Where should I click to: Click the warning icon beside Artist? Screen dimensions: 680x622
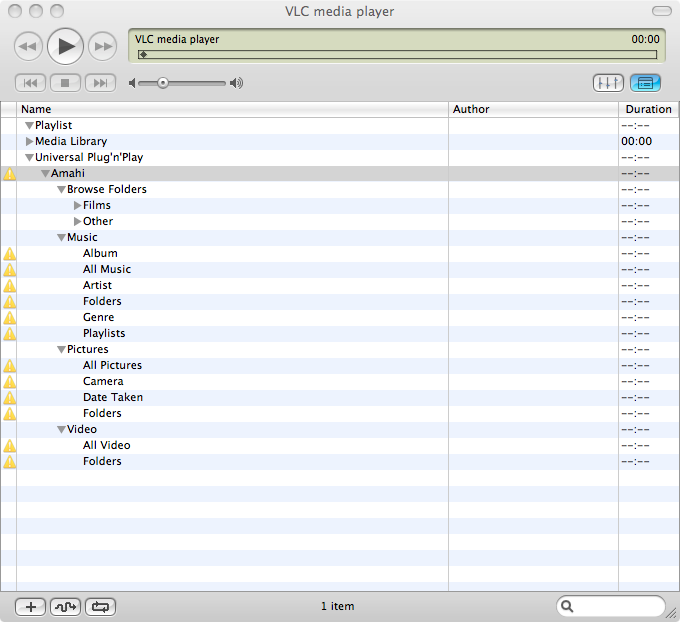[10, 286]
